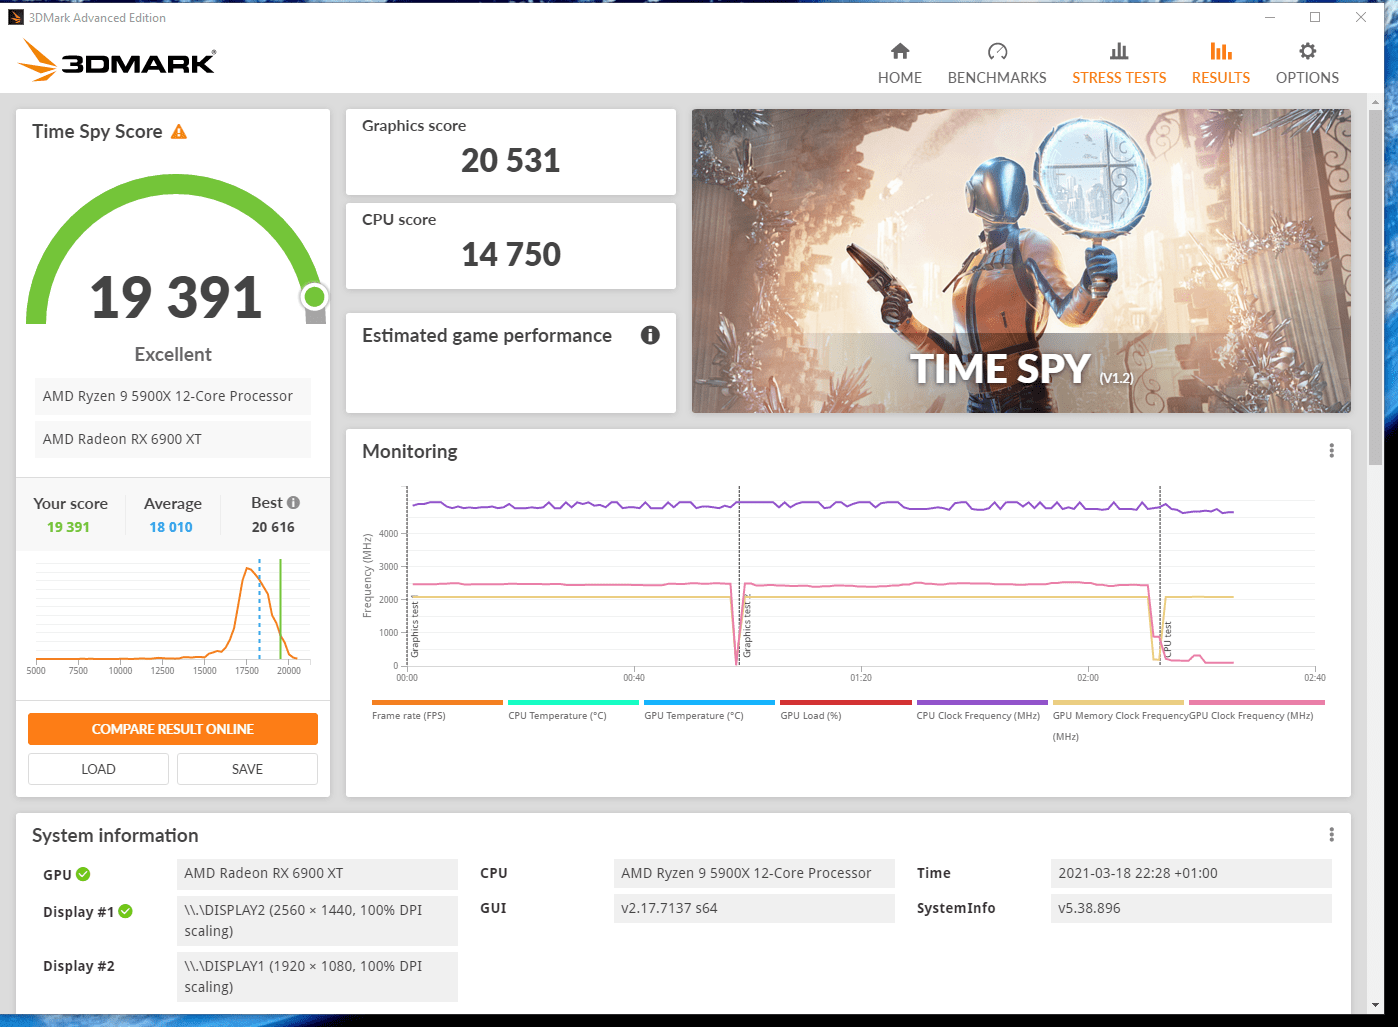Click the Home house icon
The image size is (1398, 1027).
point(900,51)
